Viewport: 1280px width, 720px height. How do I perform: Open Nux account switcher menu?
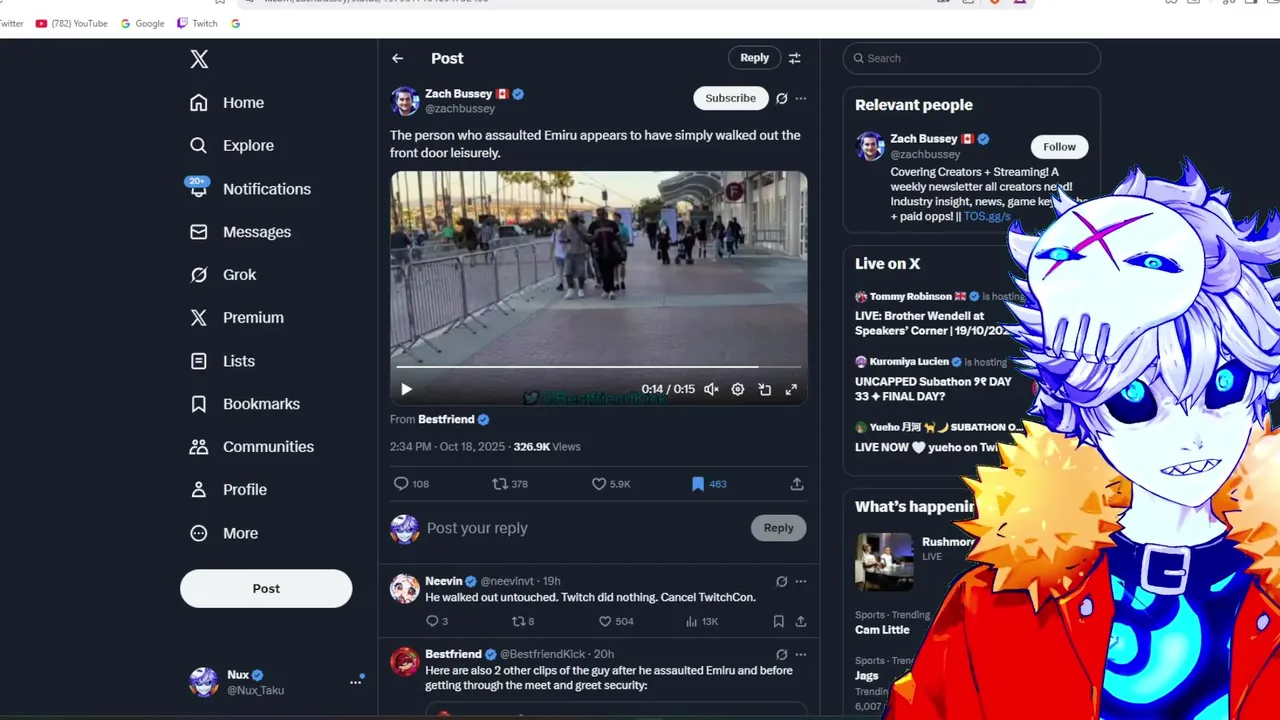pyautogui.click(x=275, y=682)
